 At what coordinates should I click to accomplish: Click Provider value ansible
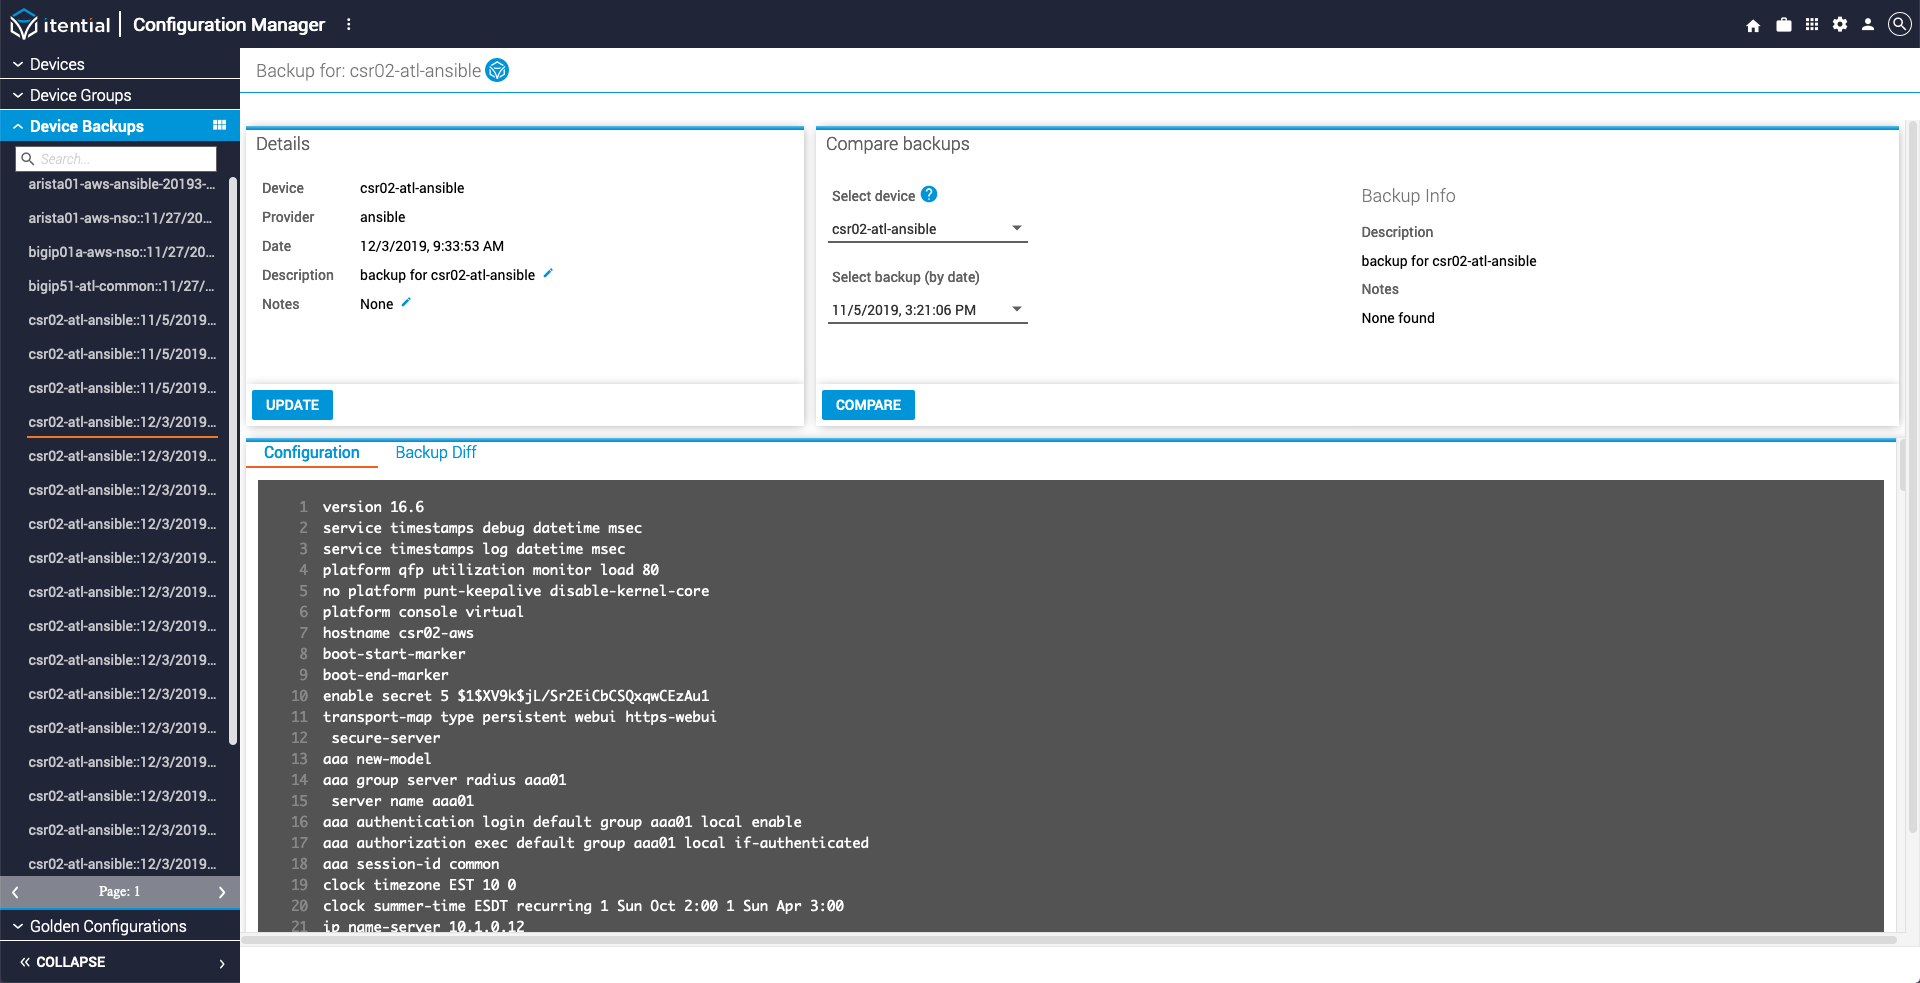click(x=383, y=217)
